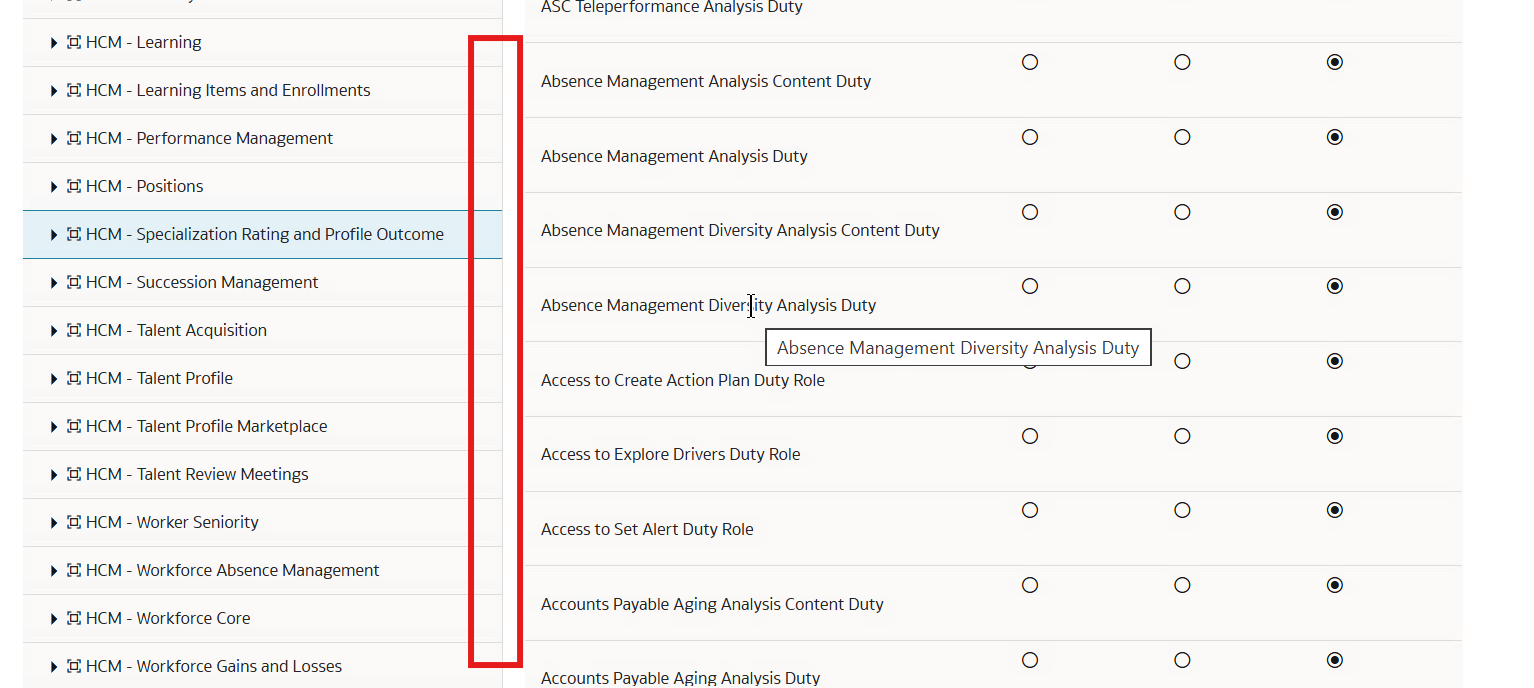Click the HCM - Talent Profile Marketplace icon
This screenshot has height=688, width=1534.
click(74, 426)
